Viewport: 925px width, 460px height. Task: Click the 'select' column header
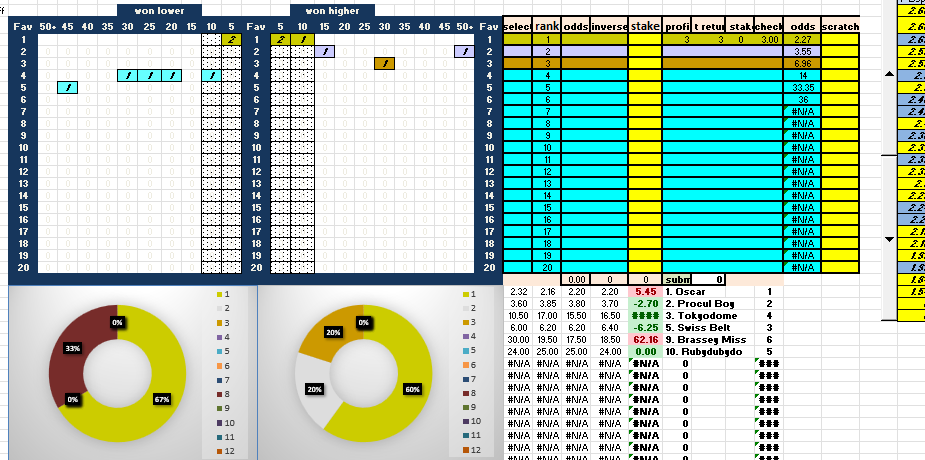(x=519, y=27)
